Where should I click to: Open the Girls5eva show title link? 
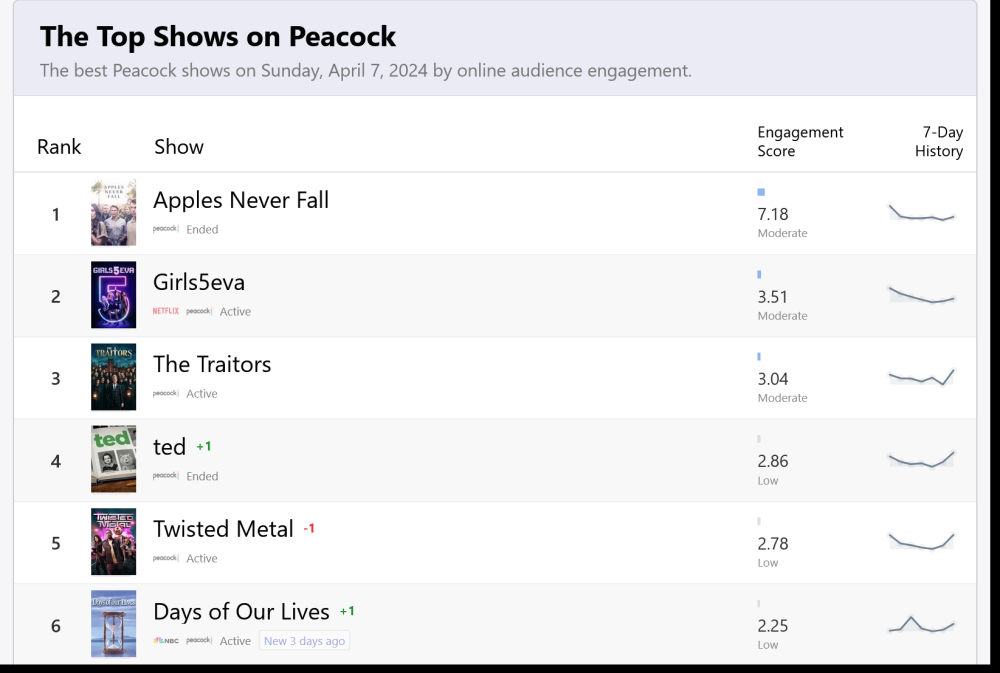click(199, 282)
